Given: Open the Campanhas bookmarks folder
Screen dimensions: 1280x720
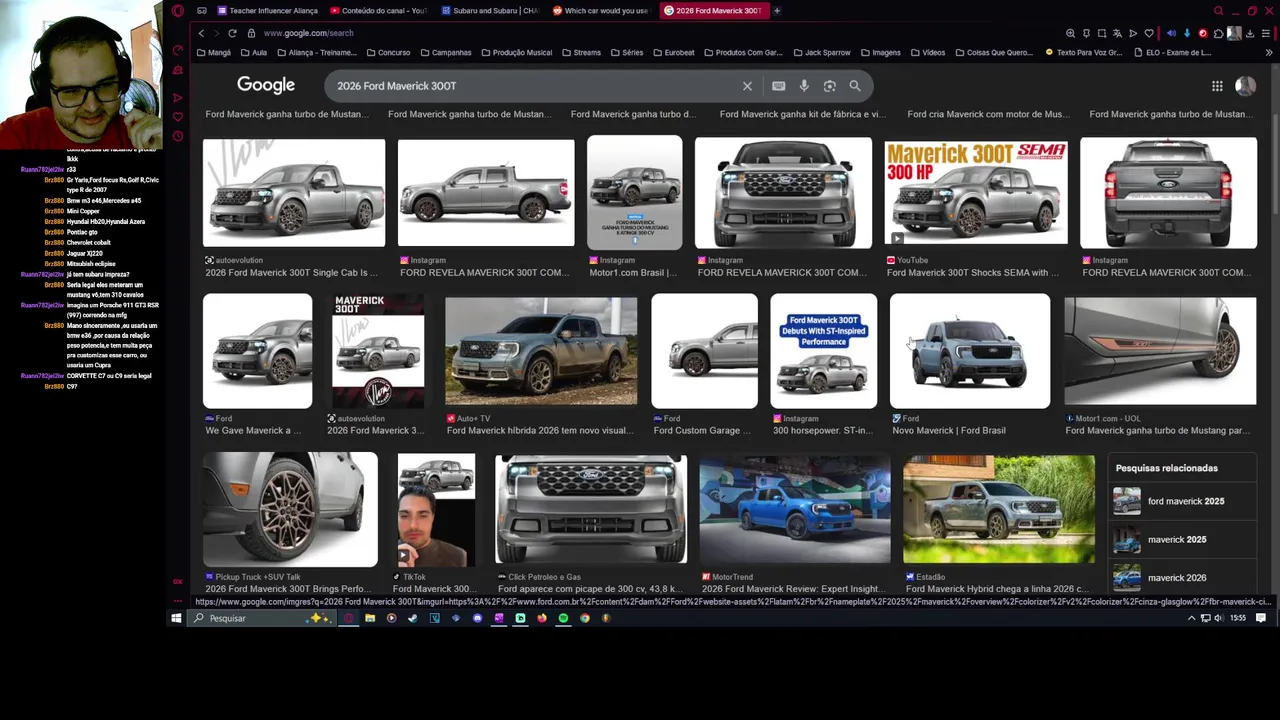Looking at the screenshot, I should 446,52.
